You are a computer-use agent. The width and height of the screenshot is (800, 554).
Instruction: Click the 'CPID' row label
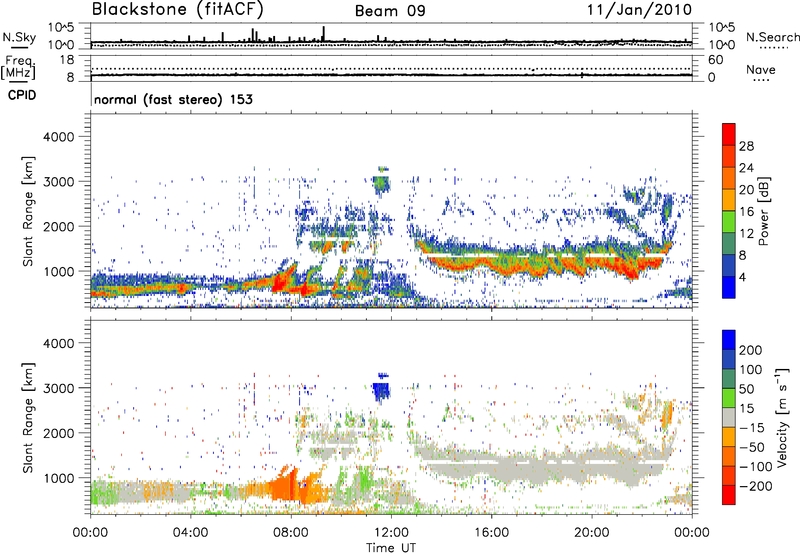click(22, 95)
